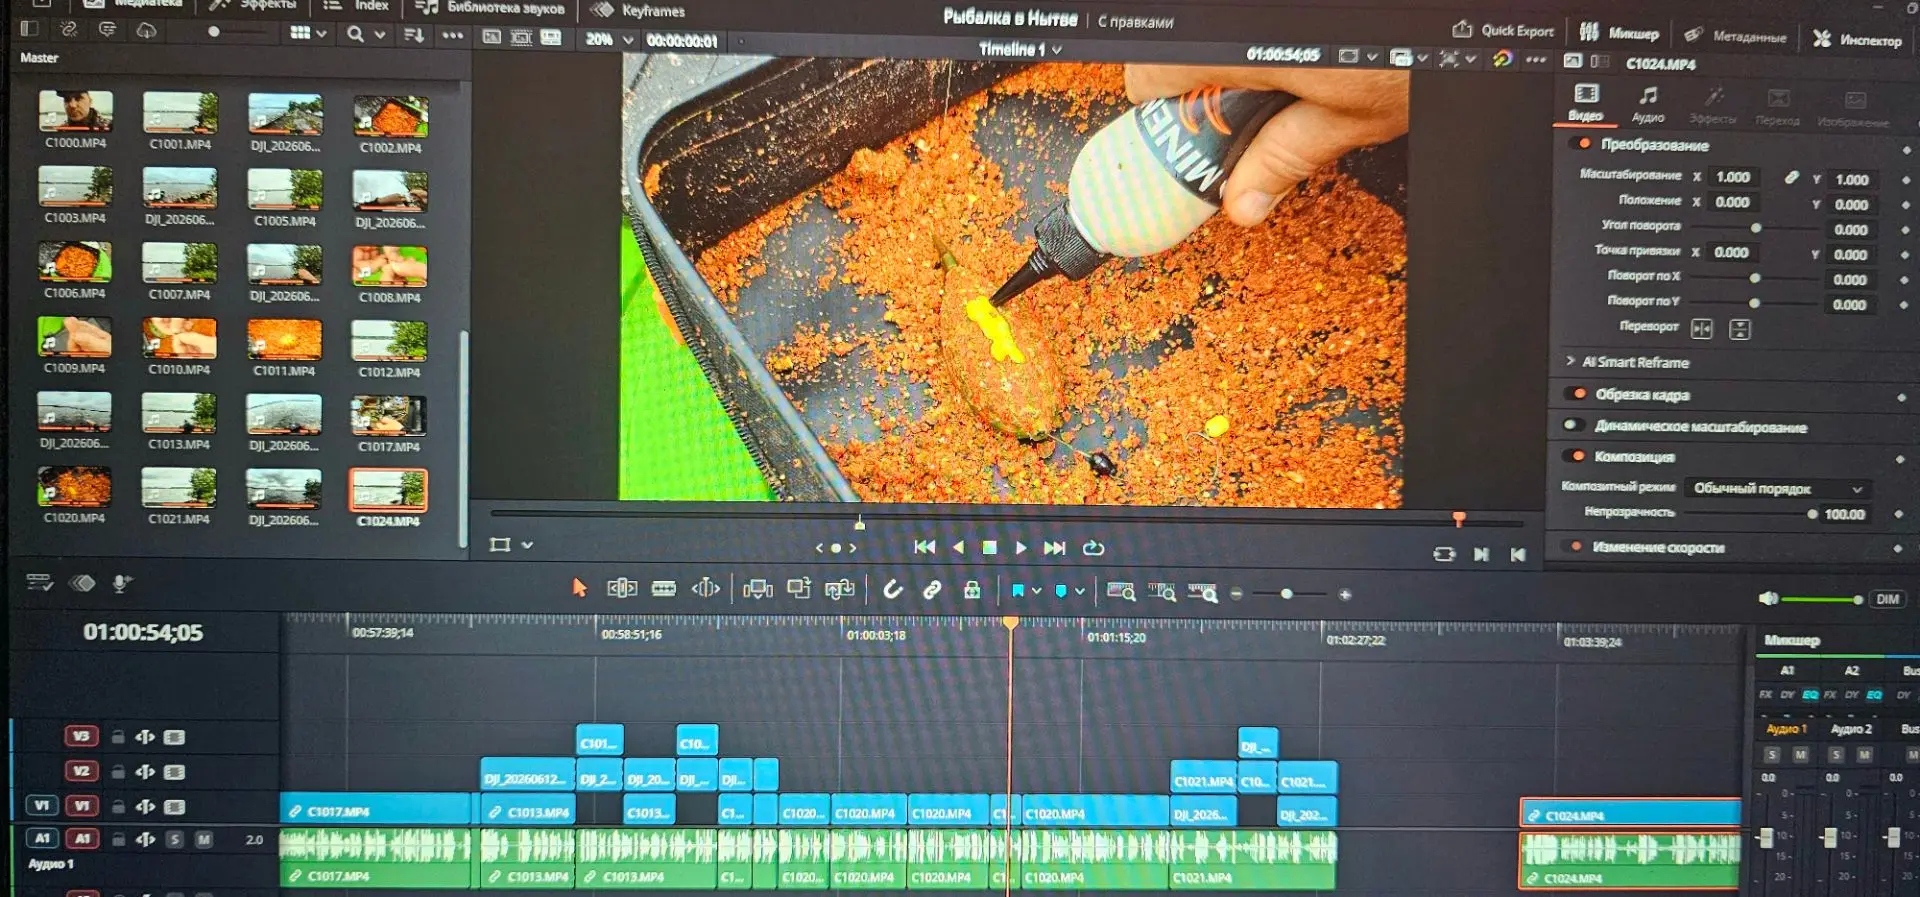Click the timeline zoom-in plus icon
Viewport: 1920px width, 897px height.
click(1345, 595)
